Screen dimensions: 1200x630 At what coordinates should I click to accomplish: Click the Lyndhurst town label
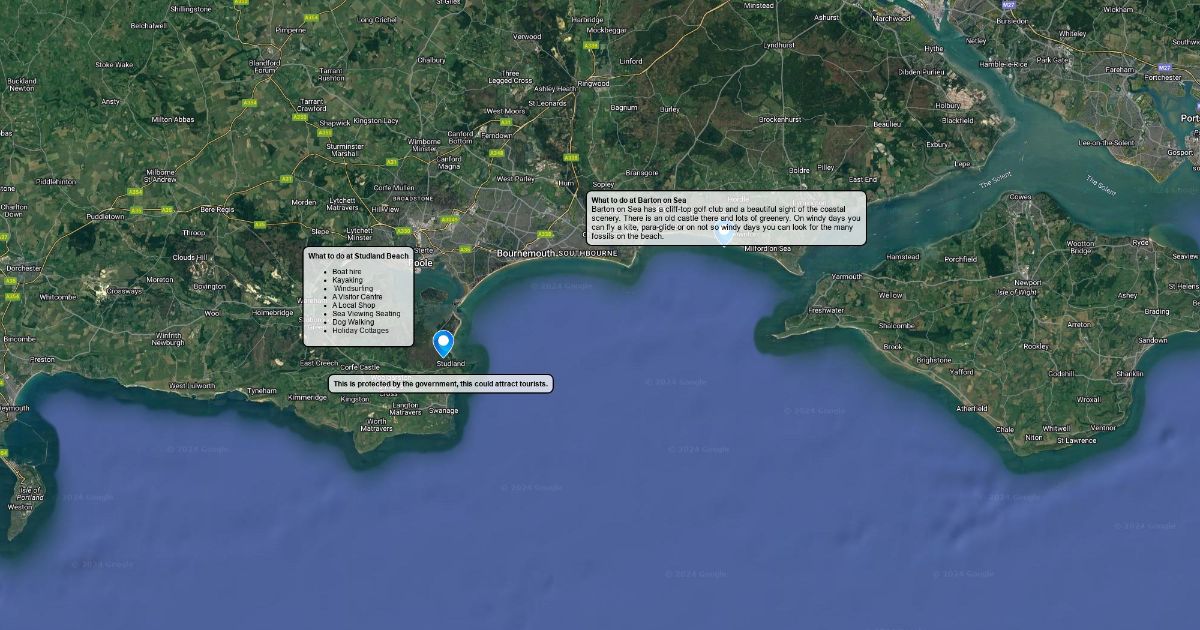[x=778, y=45]
